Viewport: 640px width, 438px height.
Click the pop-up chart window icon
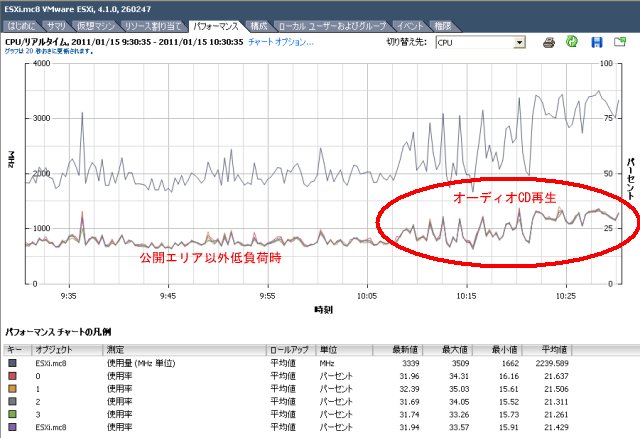point(621,43)
